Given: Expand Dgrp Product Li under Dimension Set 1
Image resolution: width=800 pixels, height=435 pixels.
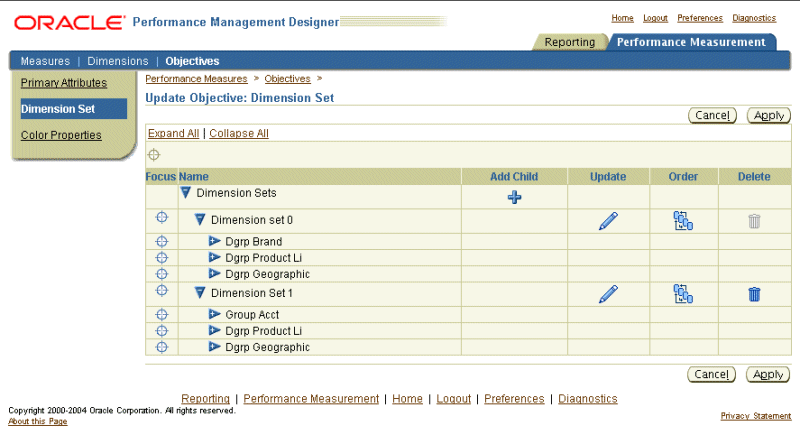Looking at the screenshot, I should coord(214,330).
